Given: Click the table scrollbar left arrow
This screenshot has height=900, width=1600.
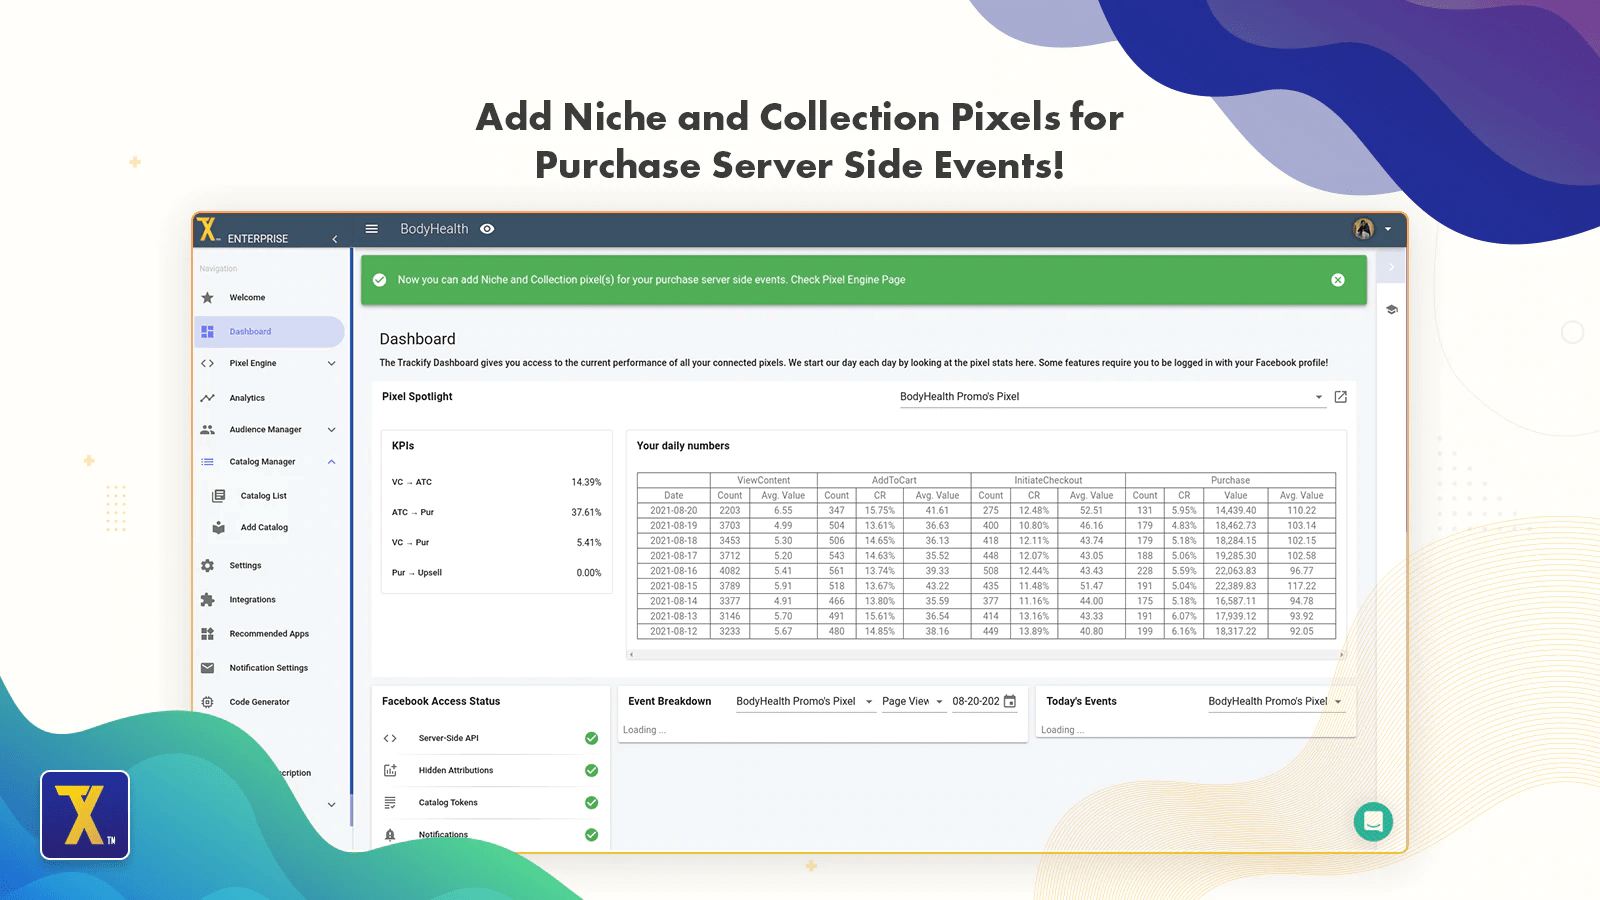Looking at the screenshot, I should (631, 655).
